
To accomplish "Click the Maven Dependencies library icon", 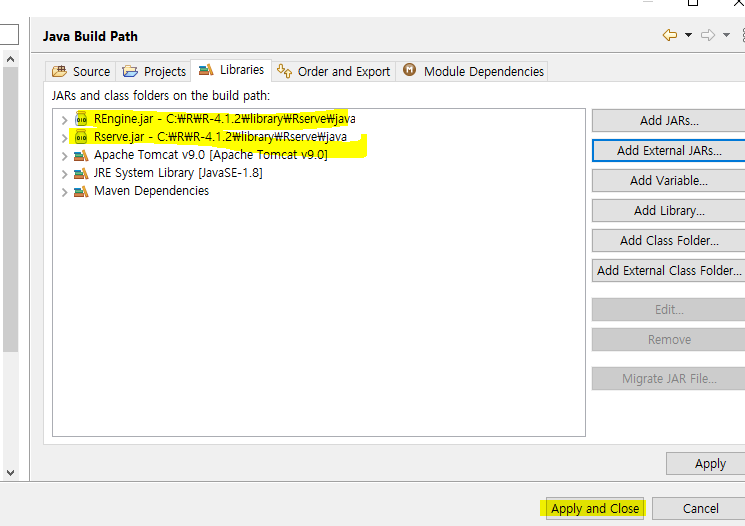I will coord(81,191).
